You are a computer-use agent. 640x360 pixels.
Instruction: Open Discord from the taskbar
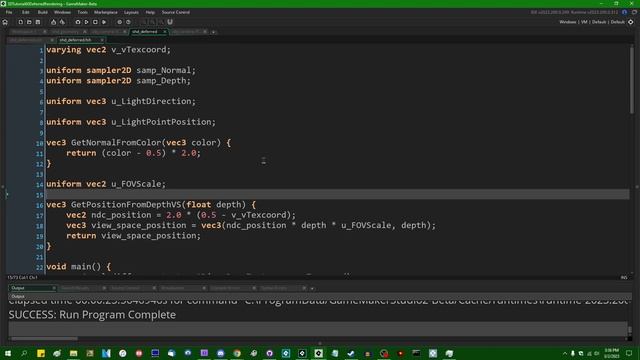220,353
